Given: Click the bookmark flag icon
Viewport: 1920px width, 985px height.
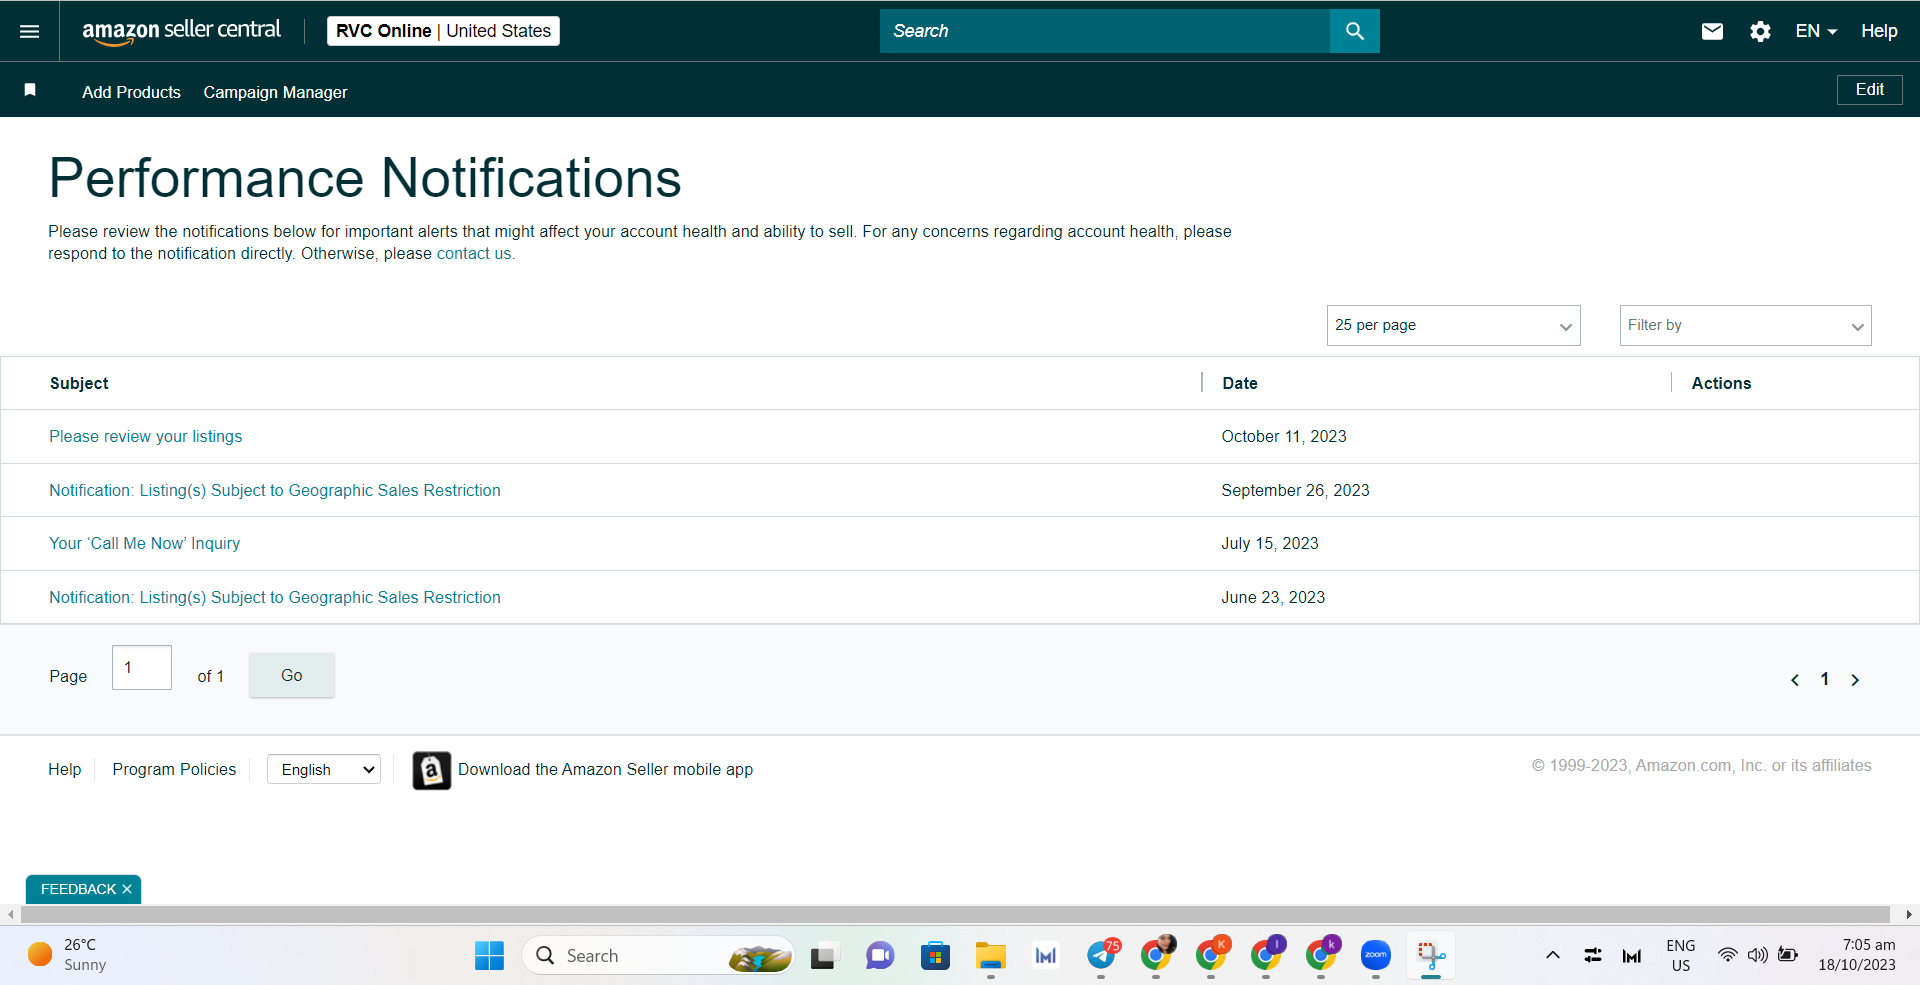Looking at the screenshot, I should [x=30, y=90].
